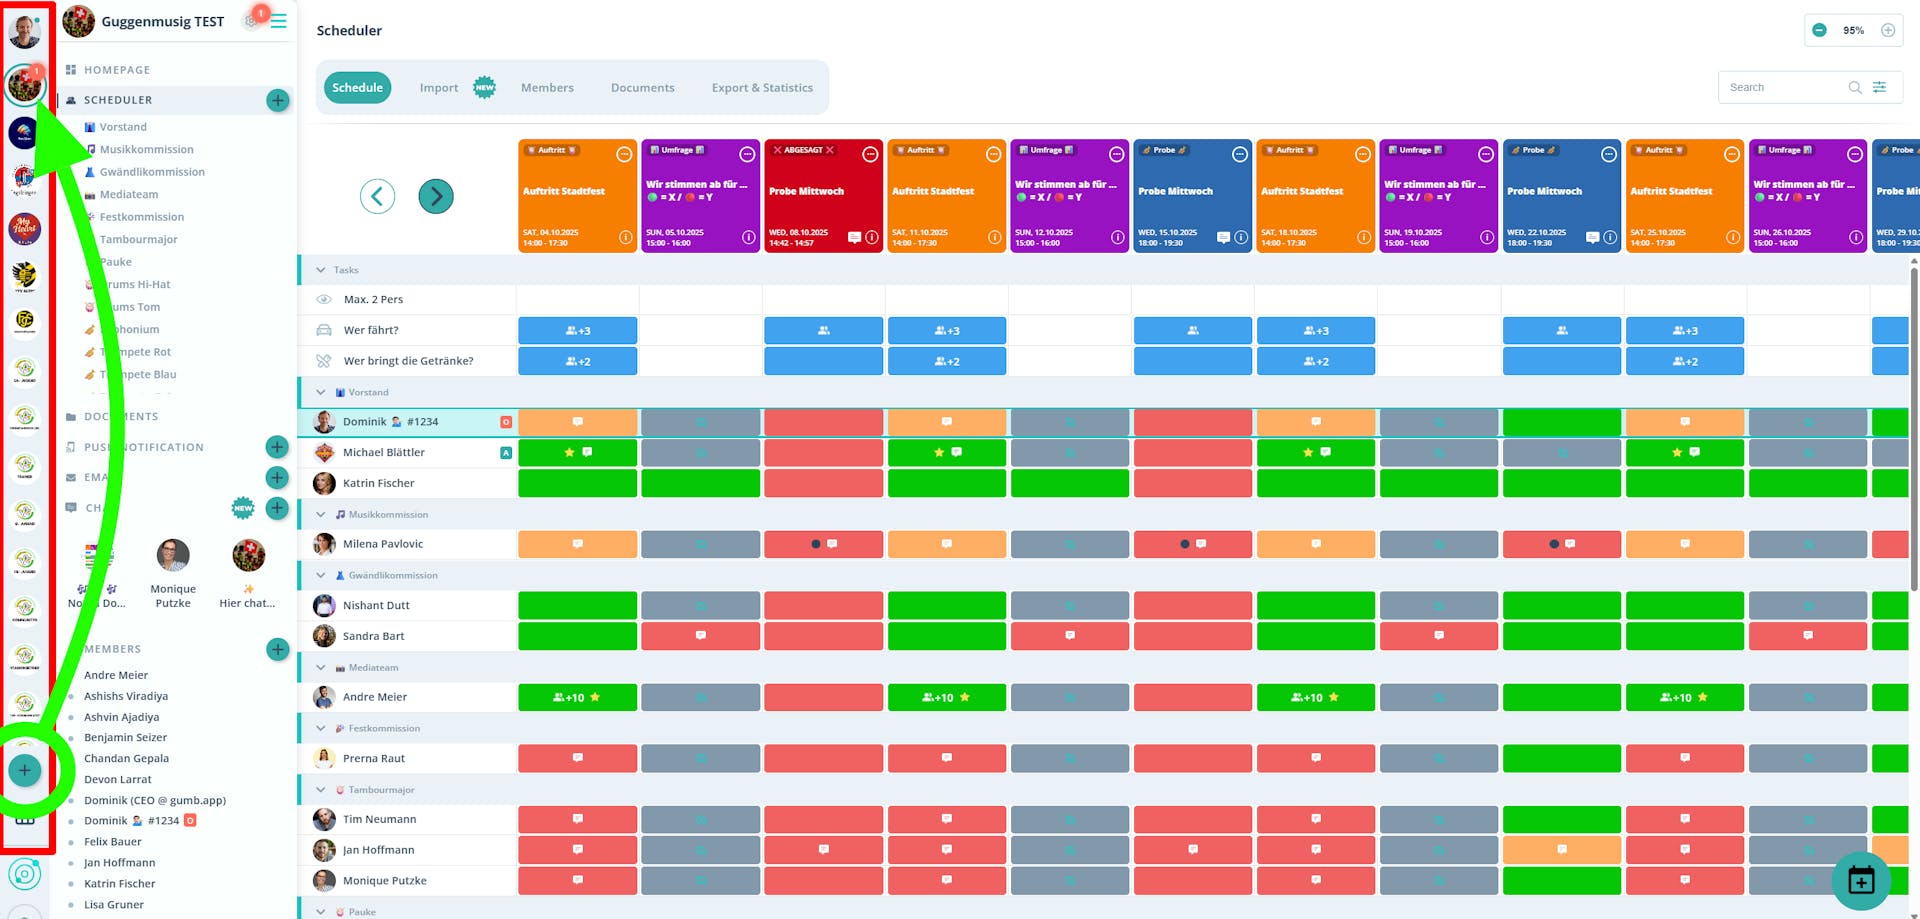The height and width of the screenshot is (919, 1920).
Task: Switch to the My Heart community icon
Action: (x=24, y=229)
